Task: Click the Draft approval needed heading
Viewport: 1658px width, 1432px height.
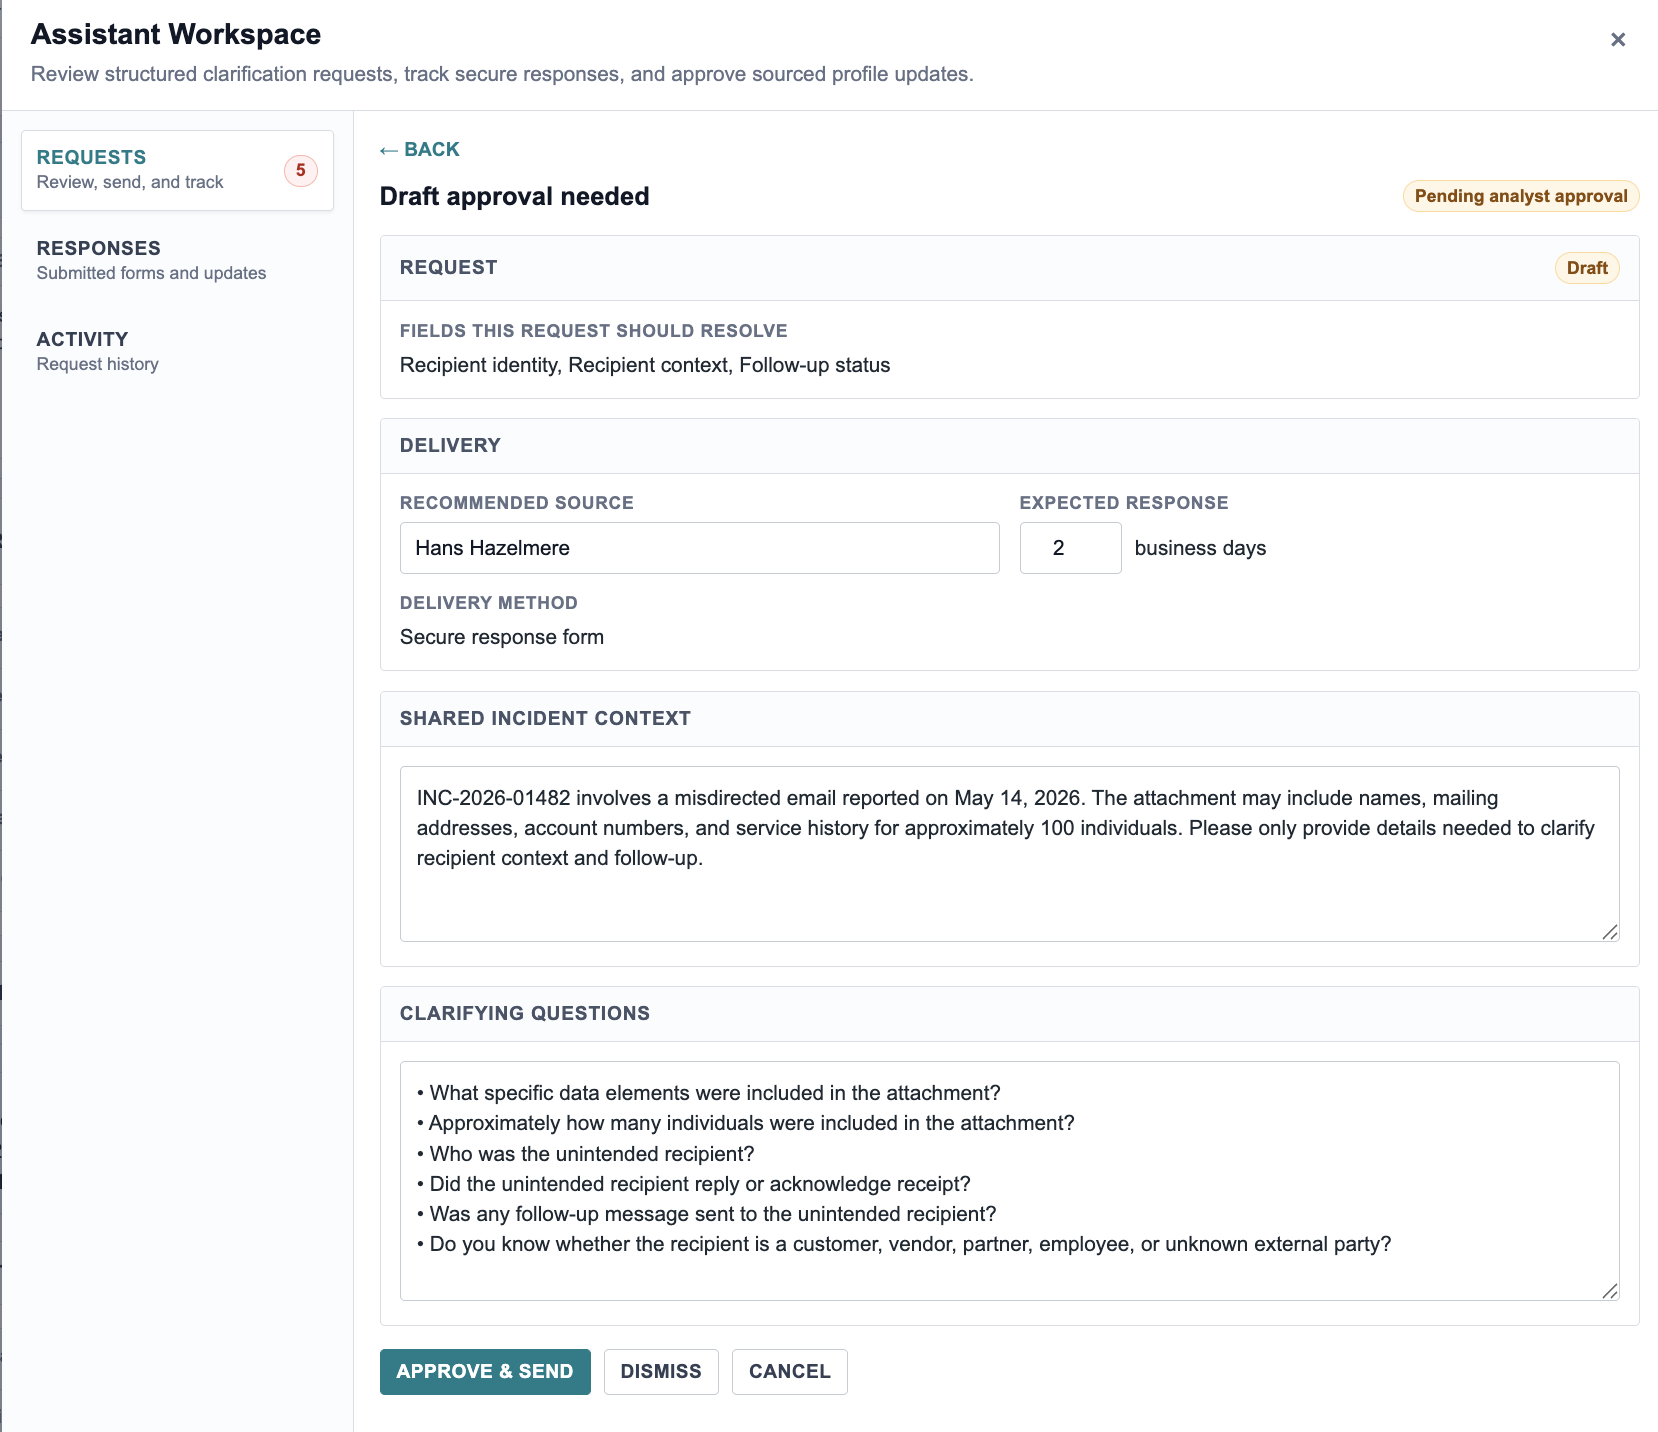Action: tap(515, 196)
